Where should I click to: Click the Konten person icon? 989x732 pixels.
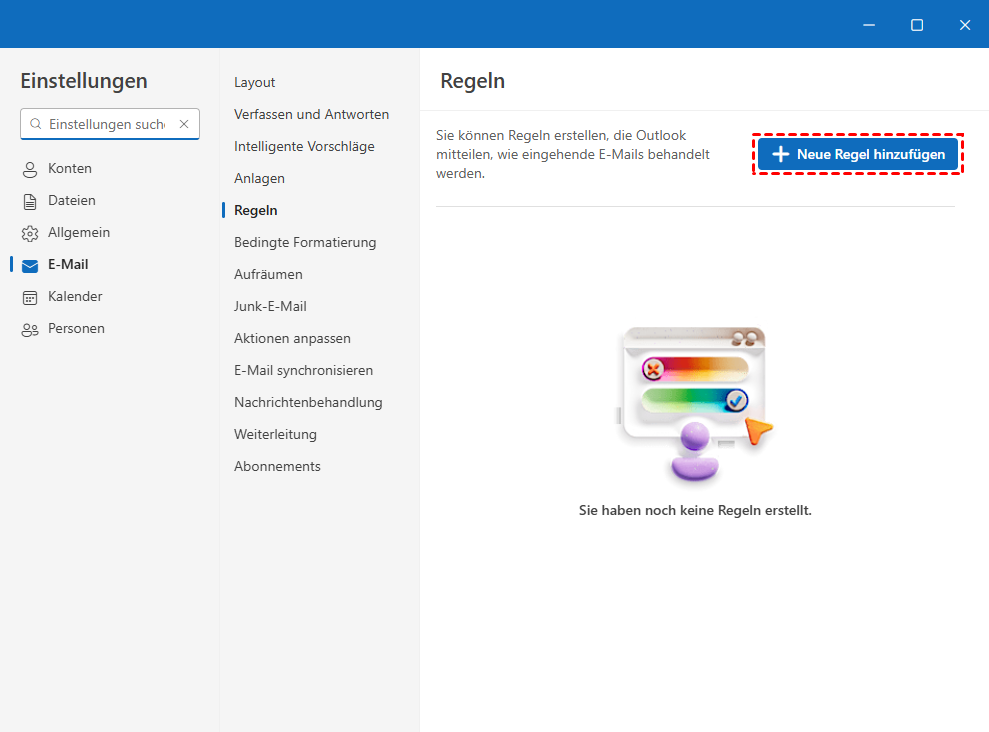(30, 169)
